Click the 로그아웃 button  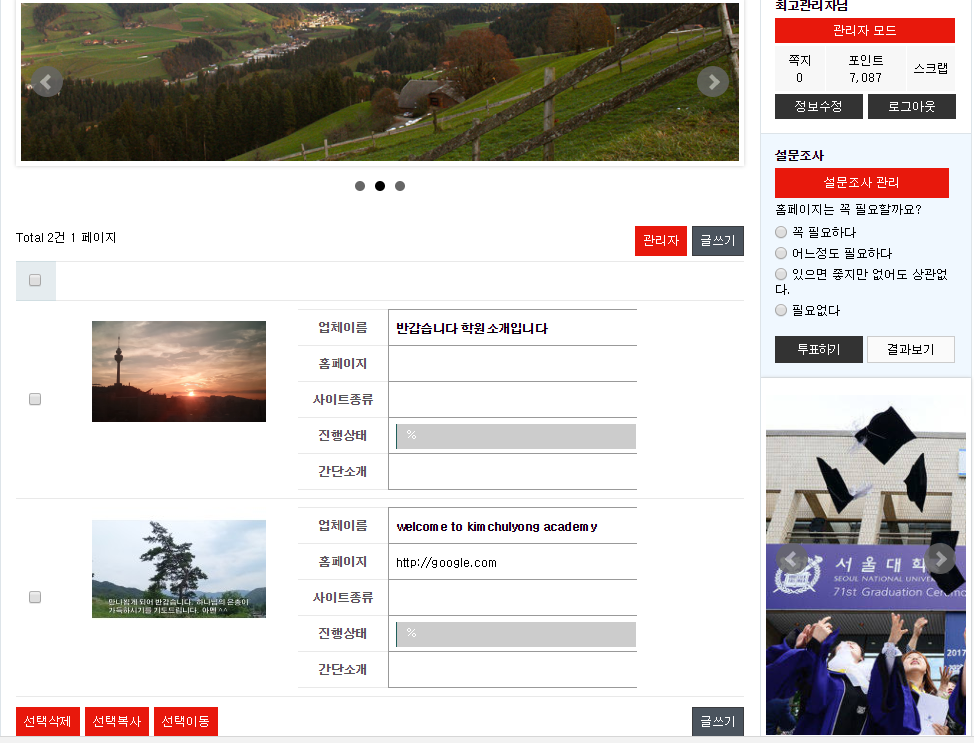(x=911, y=107)
